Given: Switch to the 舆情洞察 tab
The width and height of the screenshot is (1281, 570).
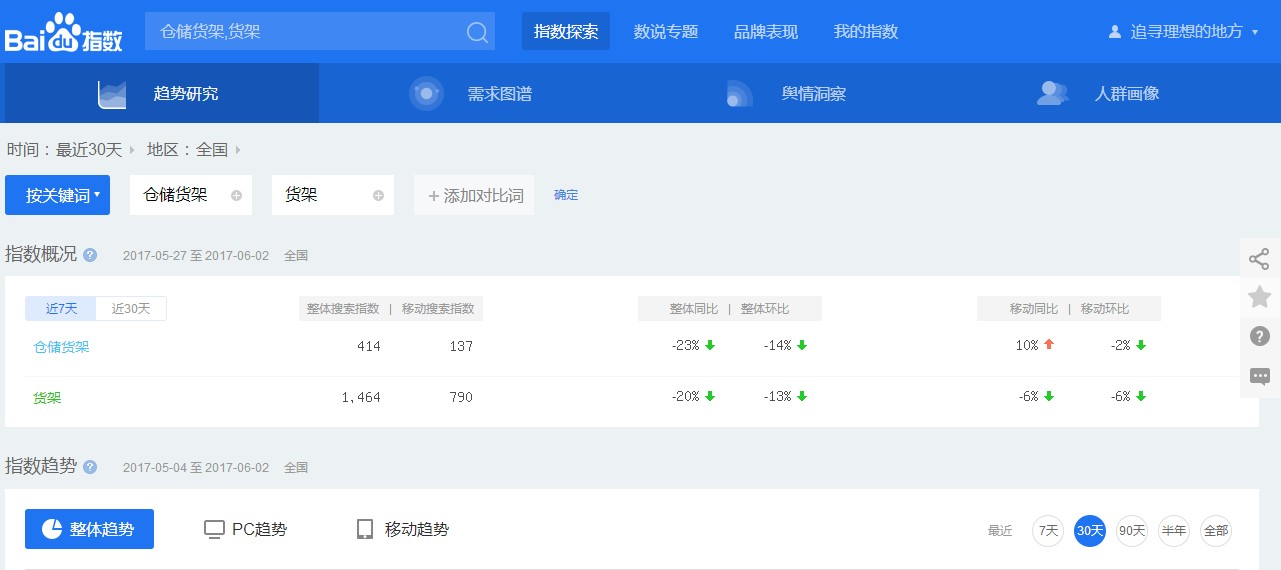Looking at the screenshot, I should coord(792,94).
